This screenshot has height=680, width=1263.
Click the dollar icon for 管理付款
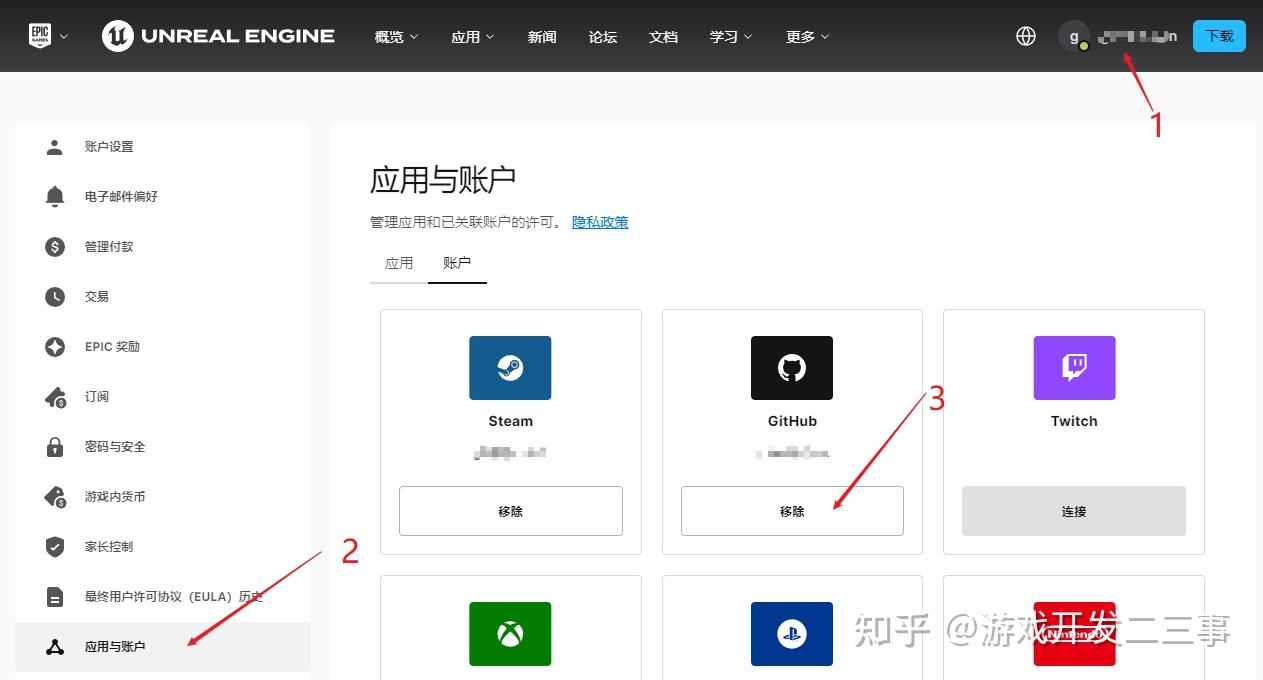pyautogui.click(x=55, y=247)
